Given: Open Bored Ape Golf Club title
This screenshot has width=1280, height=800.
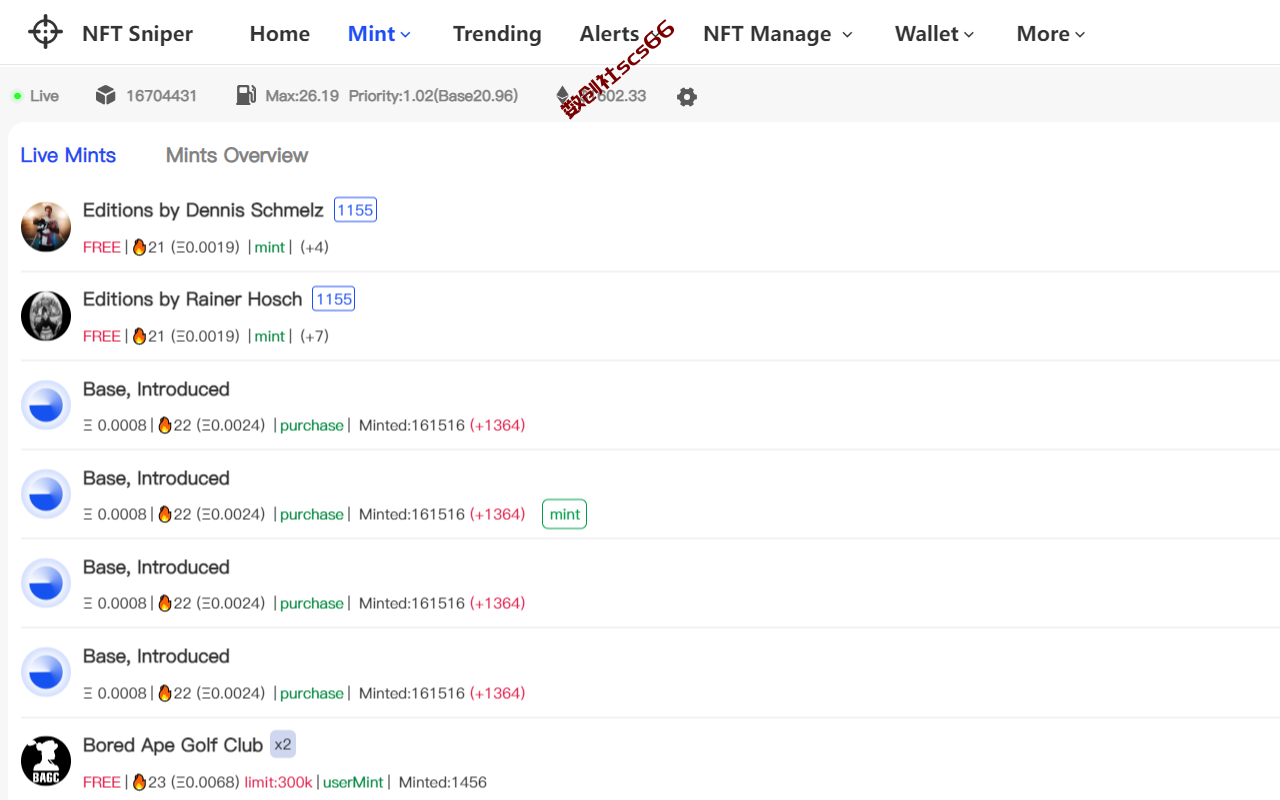Looking at the screenshot, I should pyautogui.click(x=173, y=745).
